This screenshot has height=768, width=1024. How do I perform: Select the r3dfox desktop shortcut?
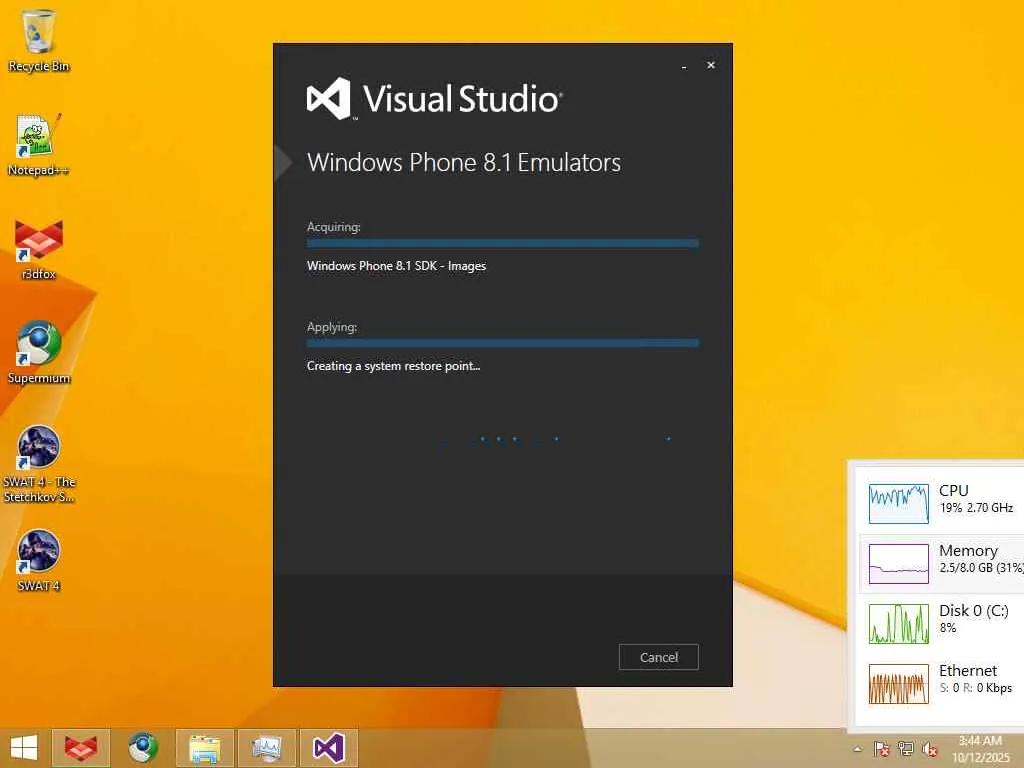click(39, 249)
